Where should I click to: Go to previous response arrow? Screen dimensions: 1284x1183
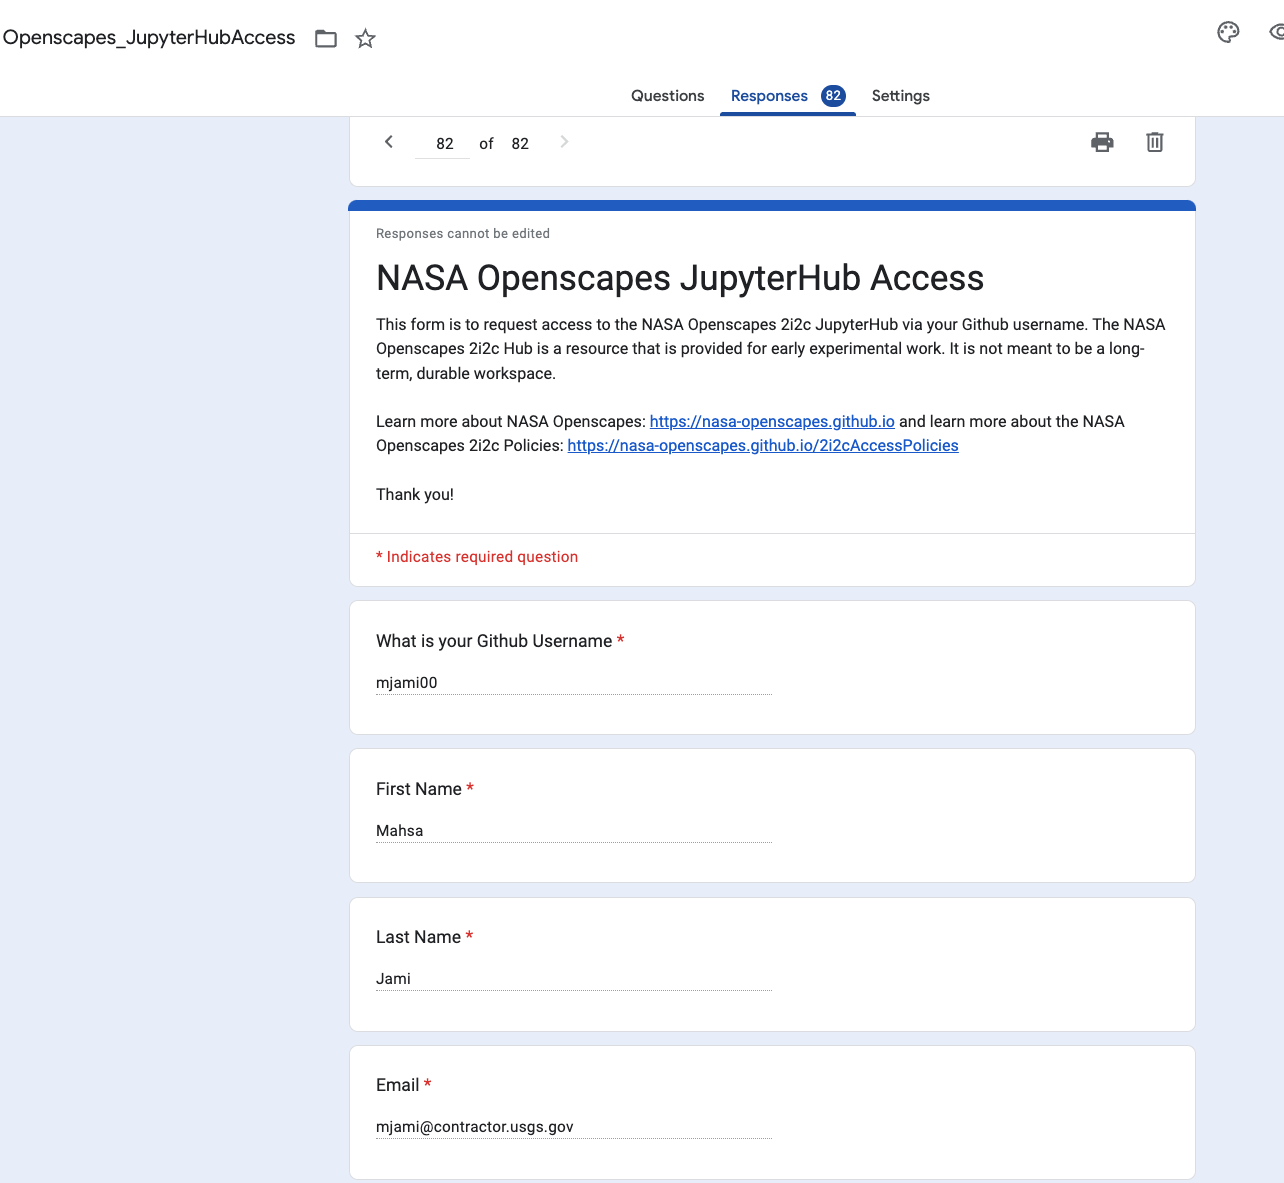click(x=389, y=142)
